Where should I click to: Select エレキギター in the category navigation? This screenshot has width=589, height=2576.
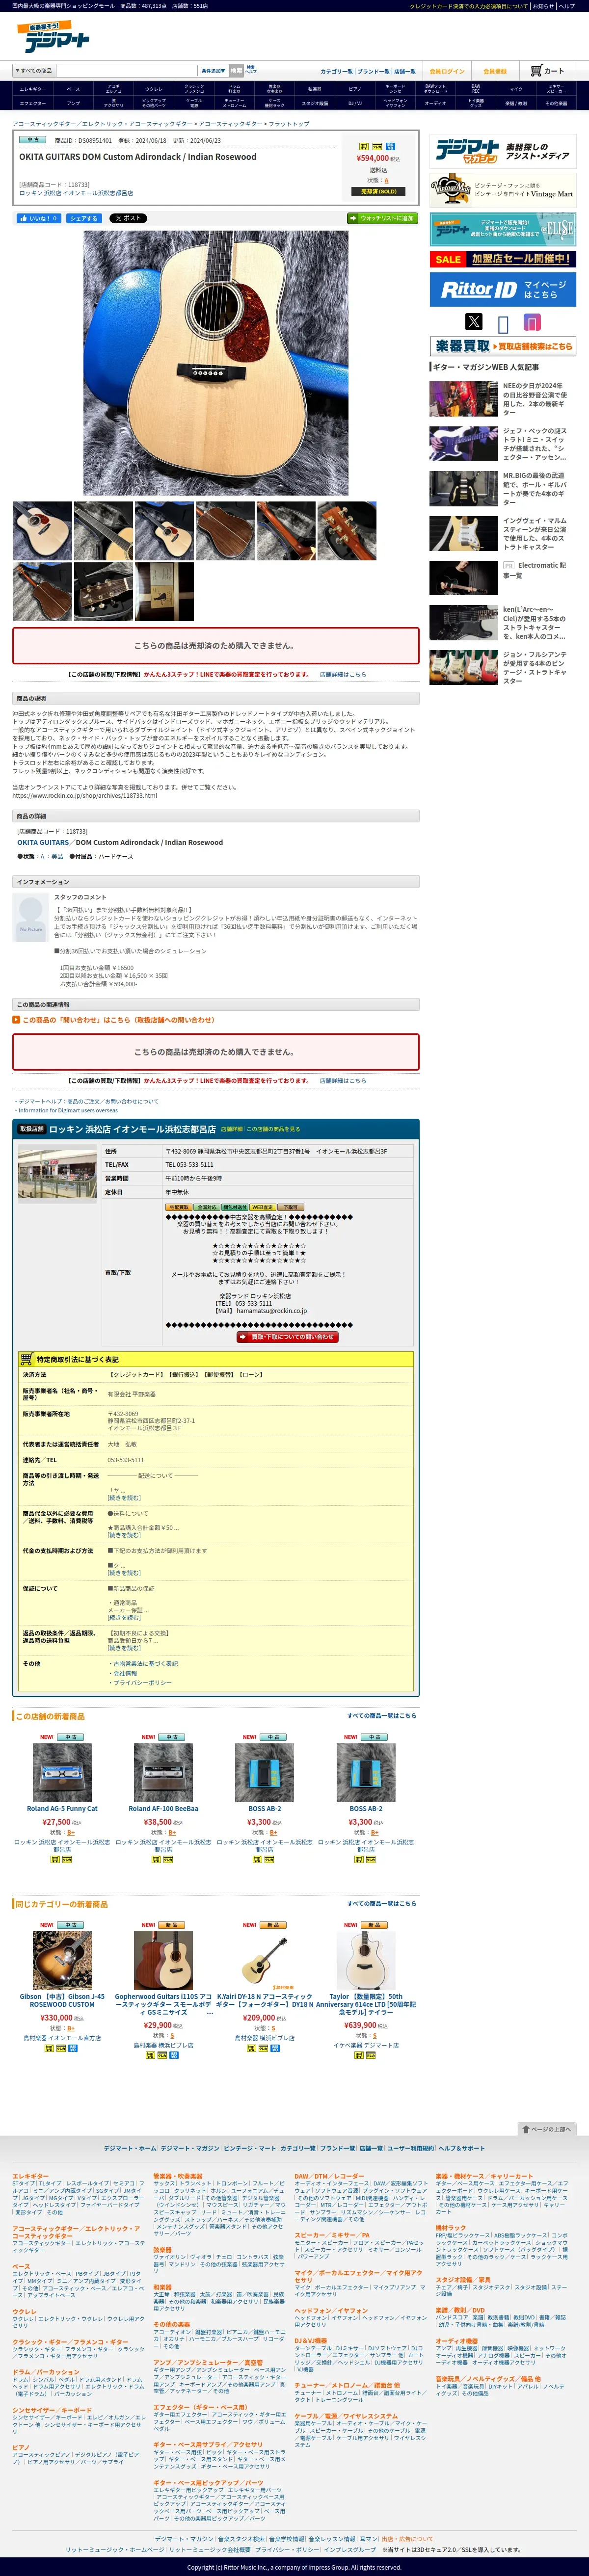[33, 89]
